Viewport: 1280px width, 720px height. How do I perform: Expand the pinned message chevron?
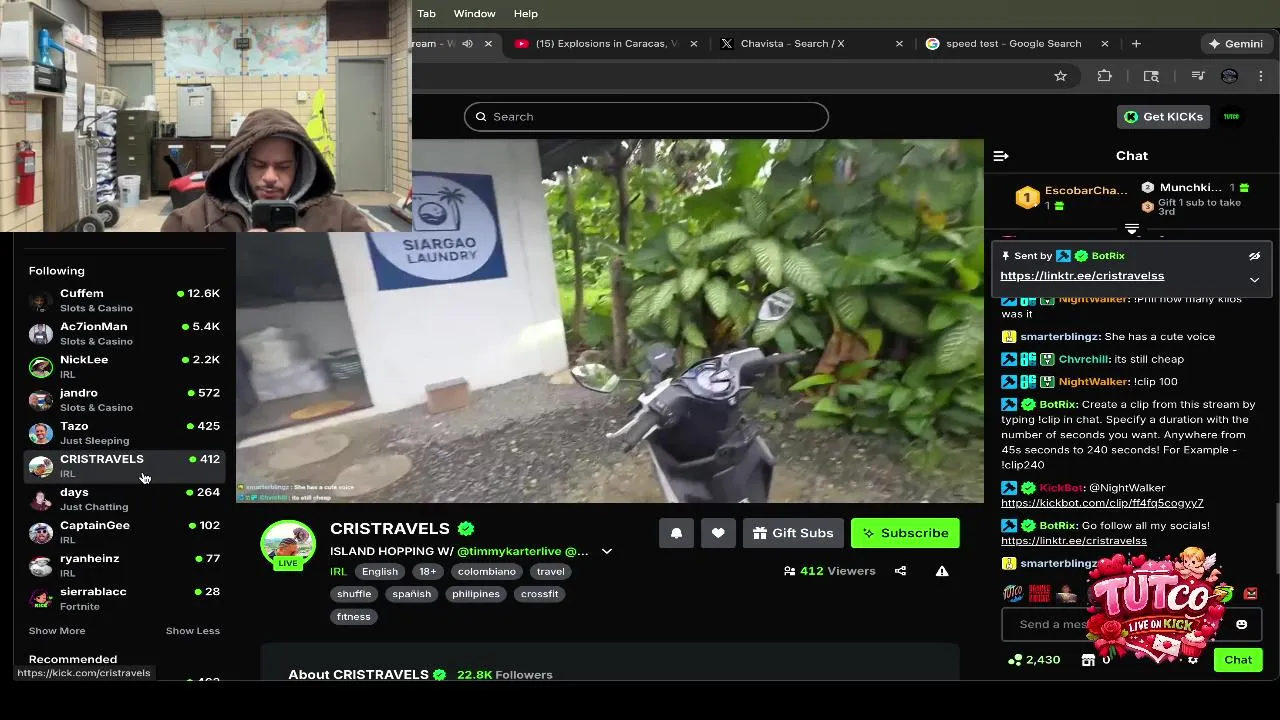coord(1254,280)
